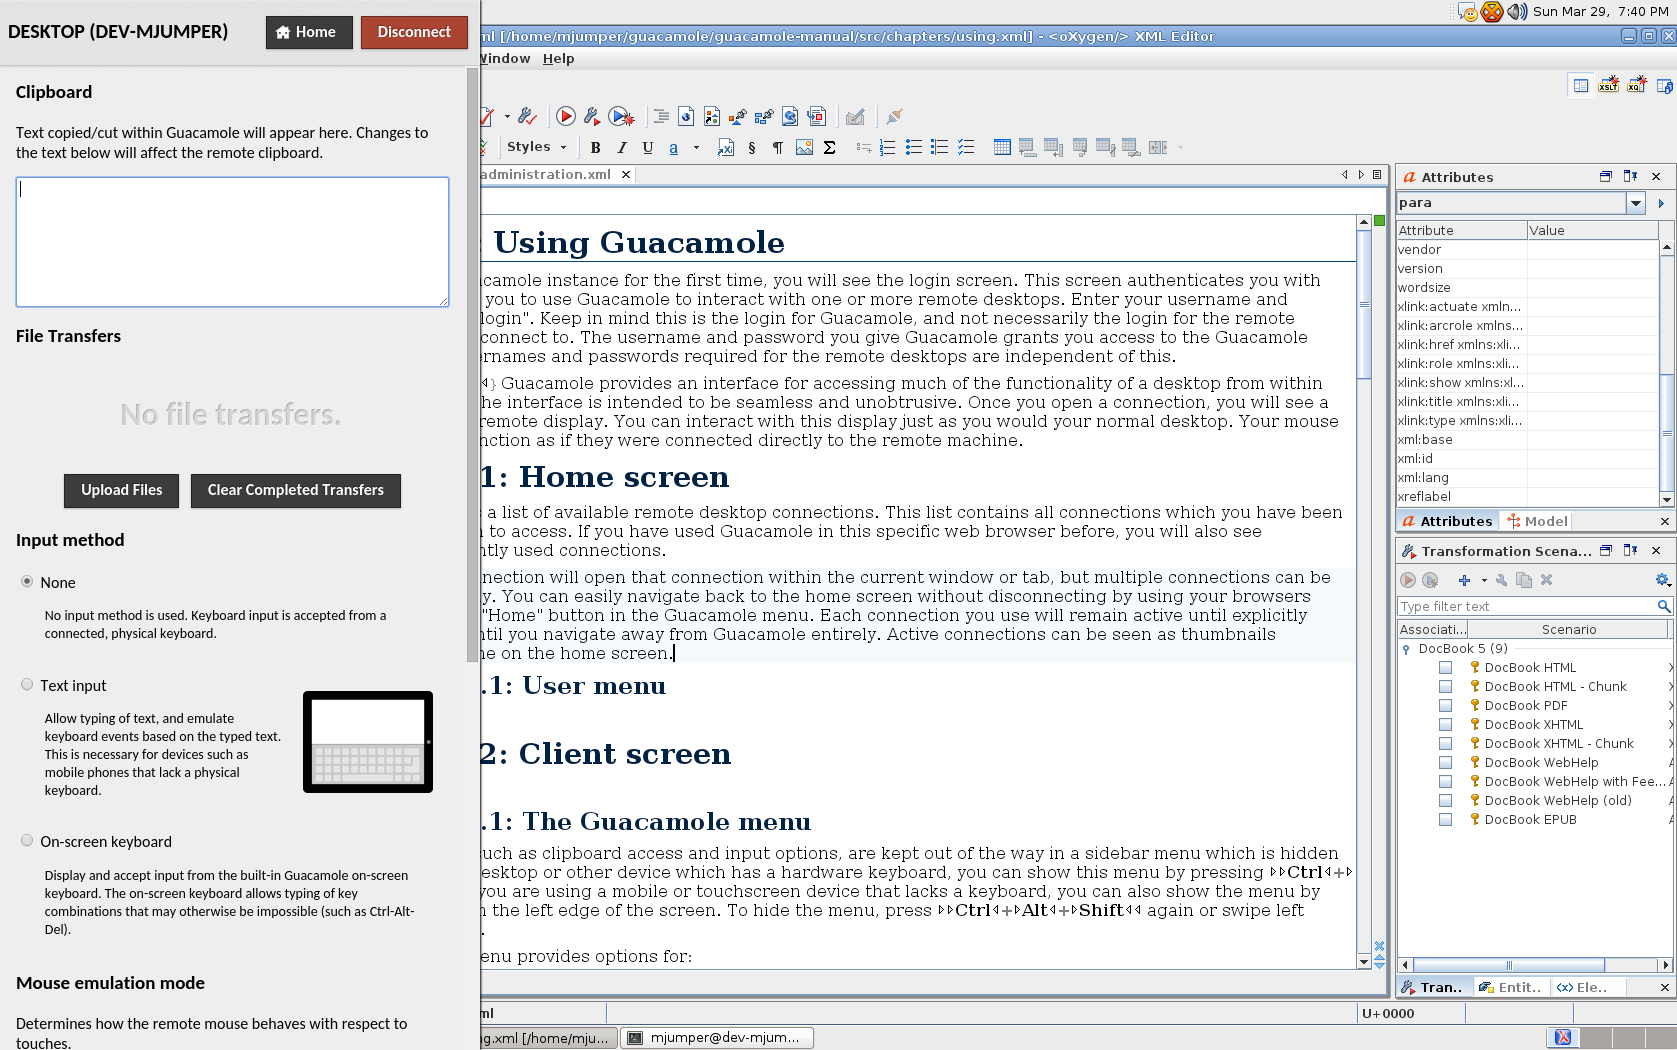Insert an image using the toolbar icon

(804, 148)
